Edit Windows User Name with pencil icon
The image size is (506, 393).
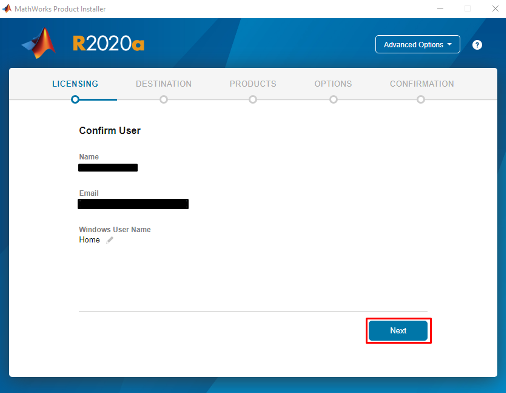tap(110, 240)
